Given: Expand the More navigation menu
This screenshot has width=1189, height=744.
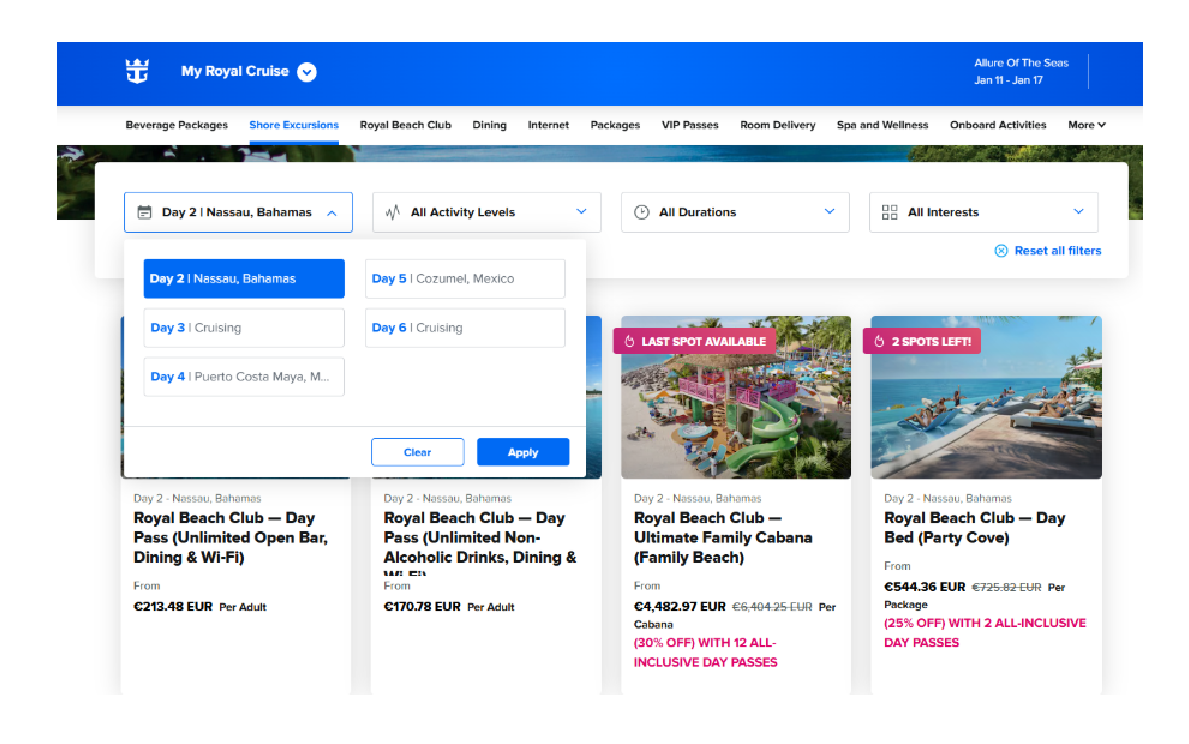Looking at the screenshot, I should pos(1086,125).
